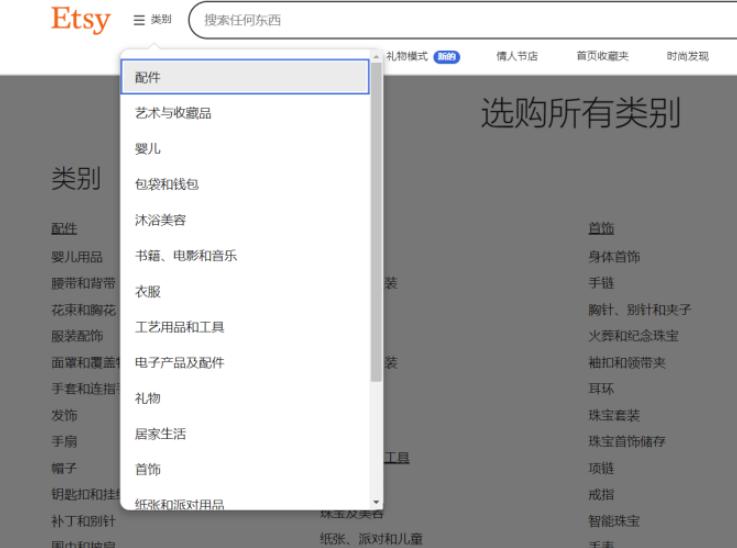Open the 发饰 subcategory link
The width and height of the screenshot is (737, 548).
tap(64, 415)
